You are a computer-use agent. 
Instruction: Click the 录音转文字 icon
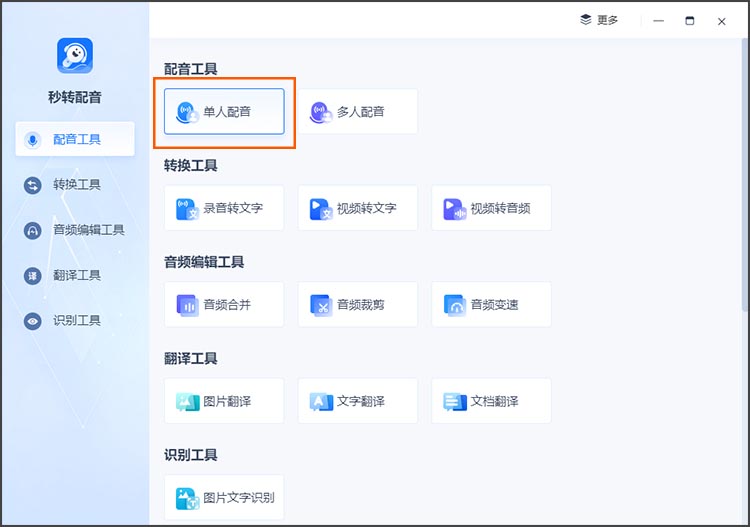[187, 209]
